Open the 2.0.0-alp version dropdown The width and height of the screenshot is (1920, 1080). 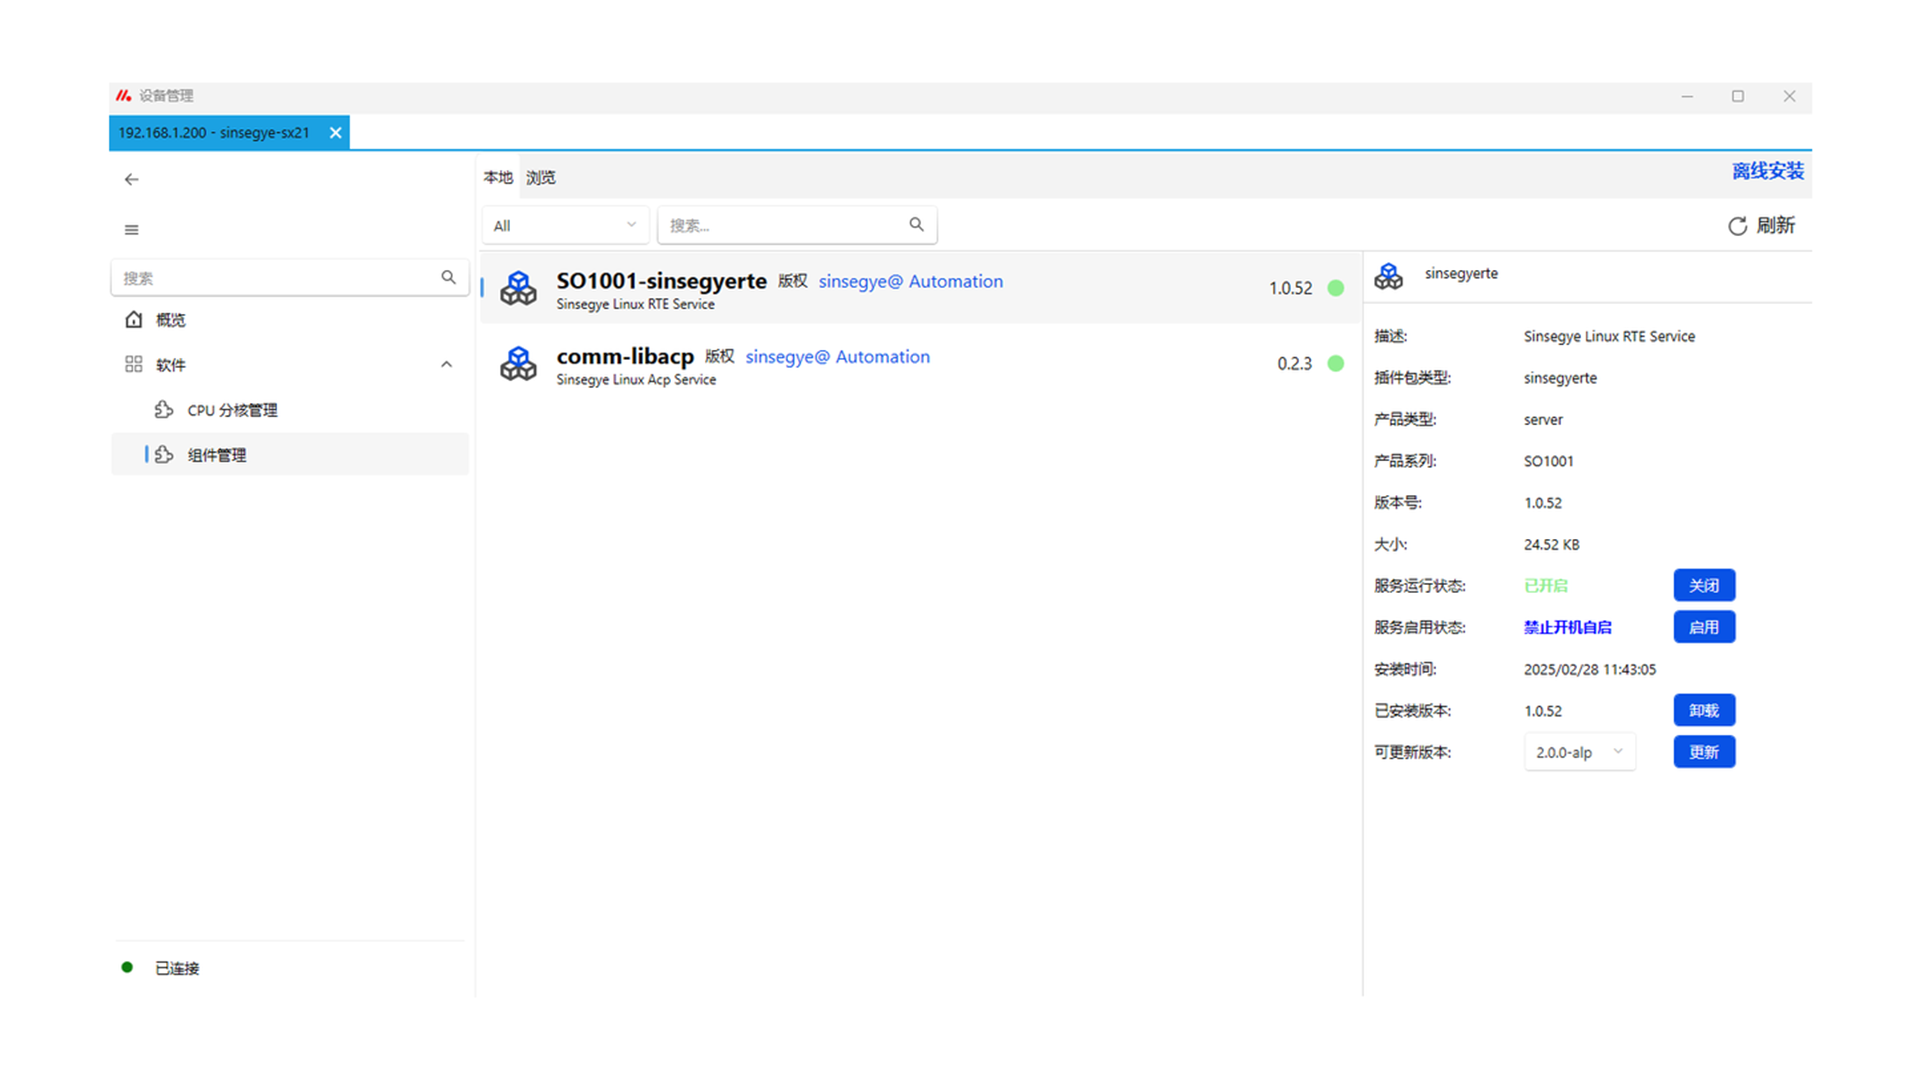pyautogui.click(x=1579, y=752)
